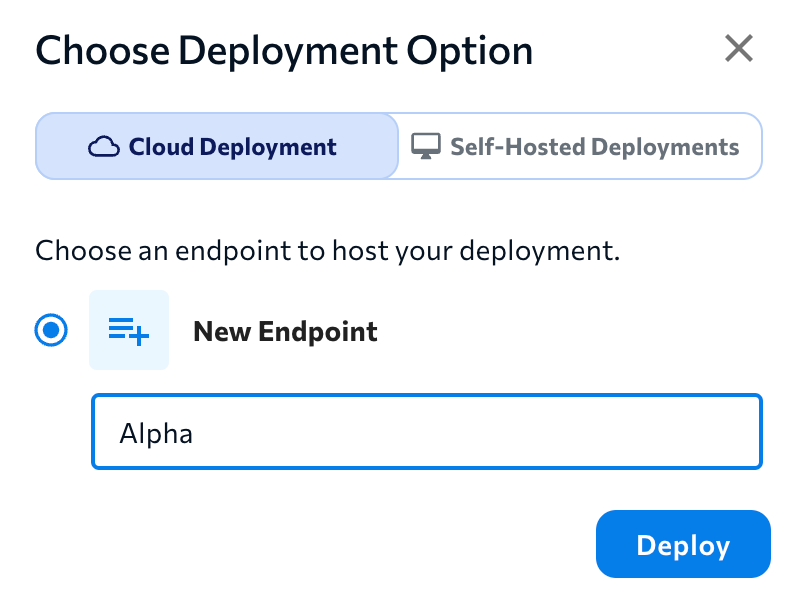Click the 'Cloud Deployment' tab label text

pos(233,148)
